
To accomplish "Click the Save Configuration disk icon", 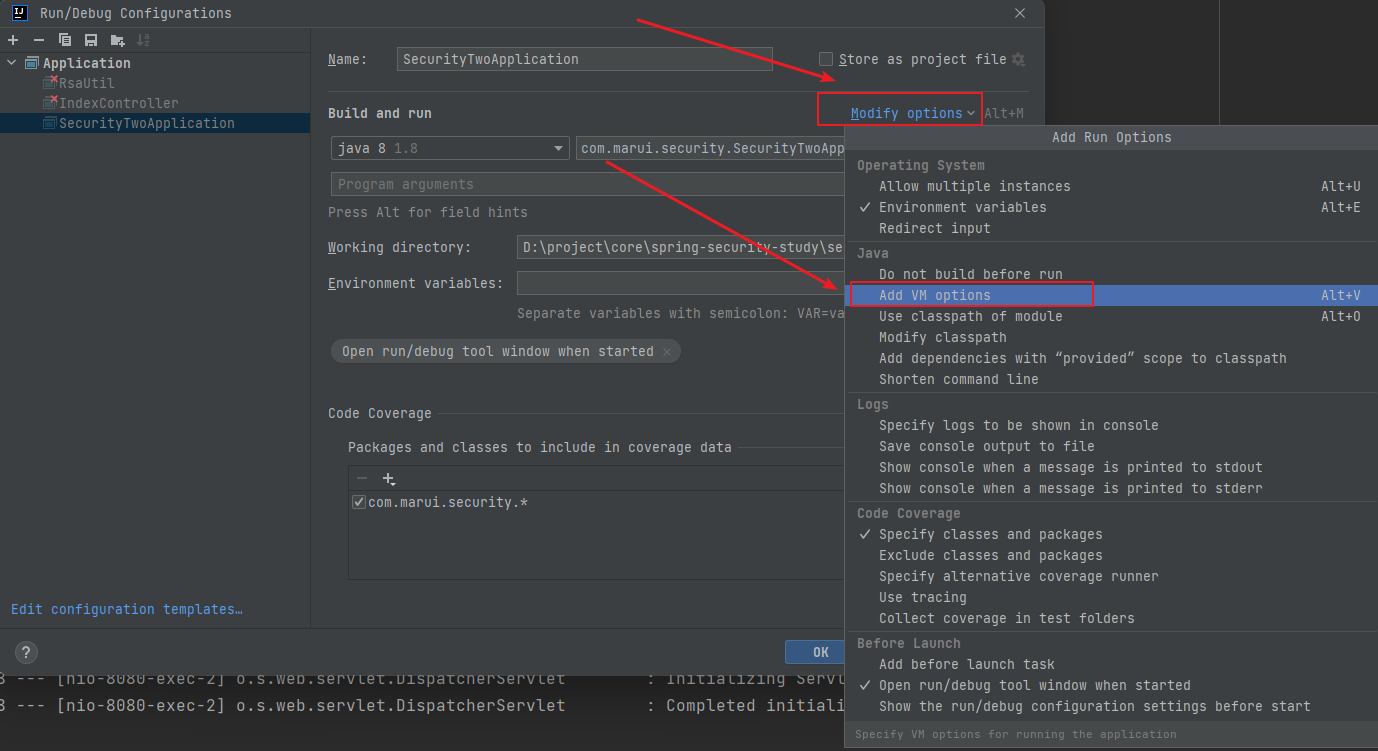I will pyautogui.click(x=91, y=40).
